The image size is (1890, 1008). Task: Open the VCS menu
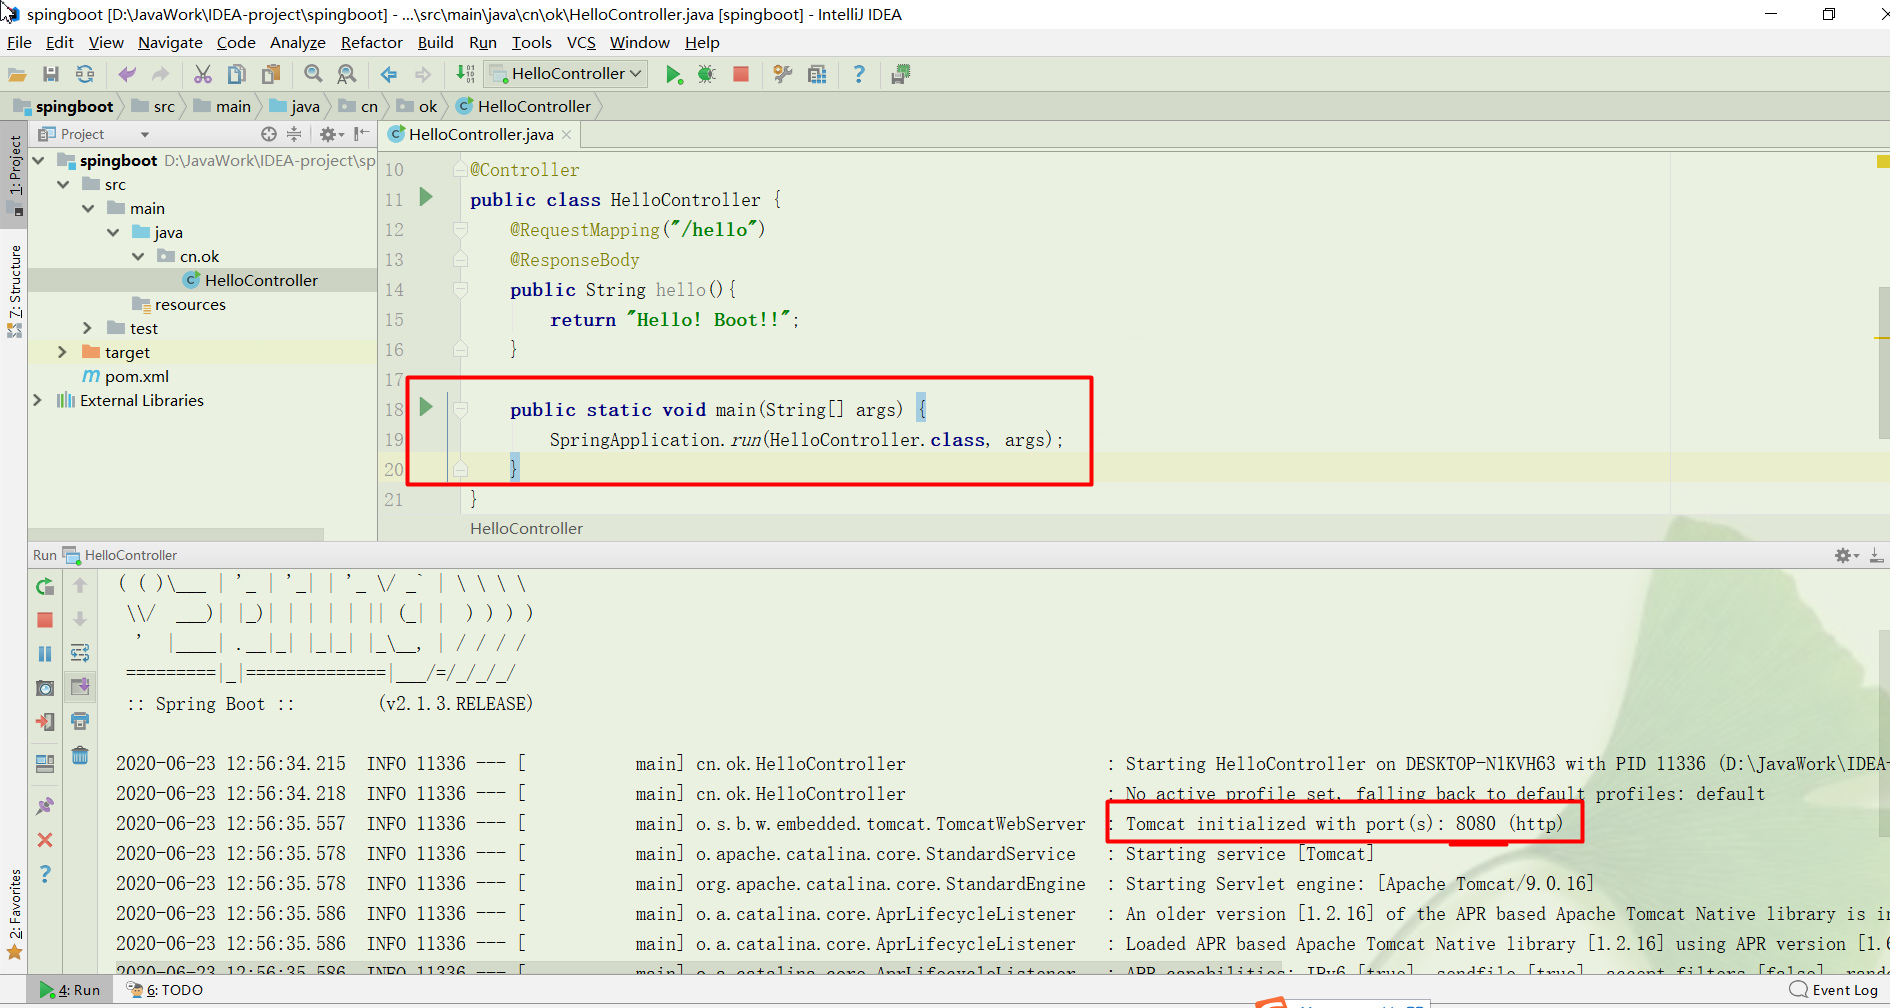(x=581, y=42)
